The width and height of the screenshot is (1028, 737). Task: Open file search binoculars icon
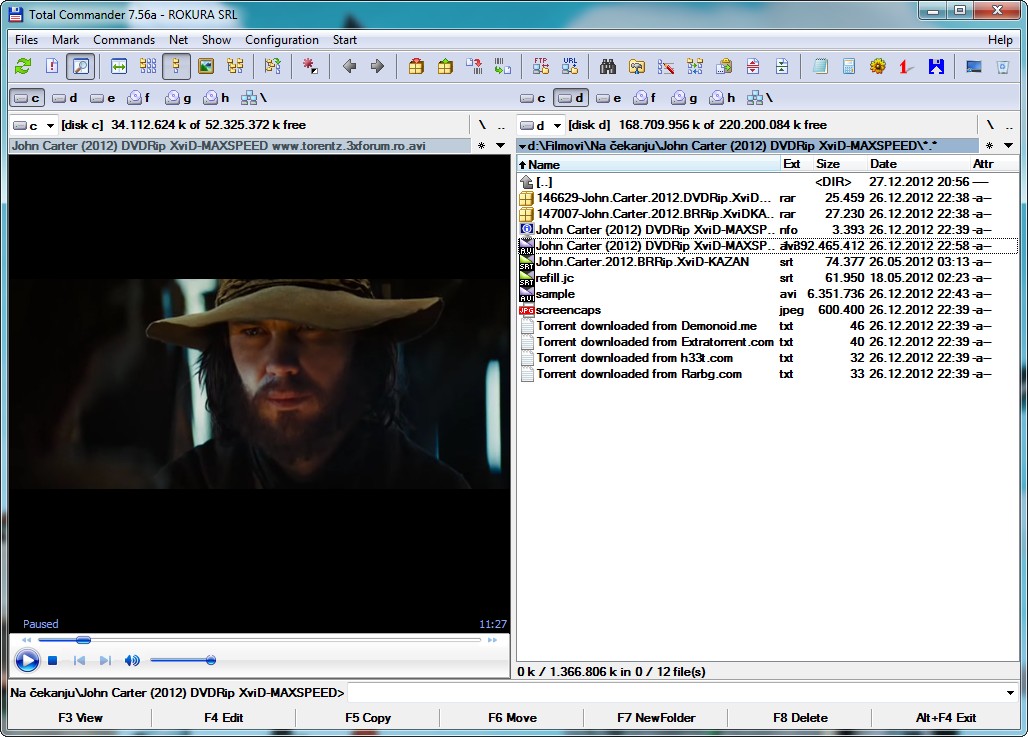(x=608, y=66)
